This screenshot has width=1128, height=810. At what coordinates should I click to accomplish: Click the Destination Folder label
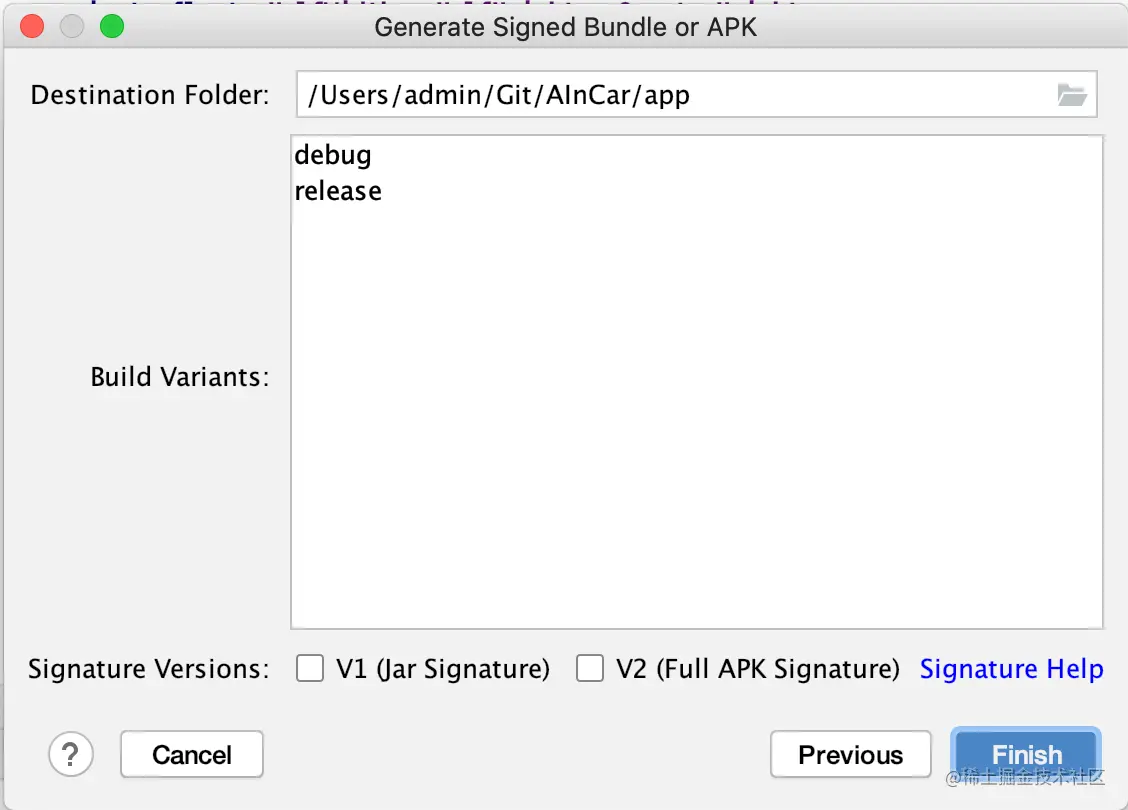tap(150, 95)
